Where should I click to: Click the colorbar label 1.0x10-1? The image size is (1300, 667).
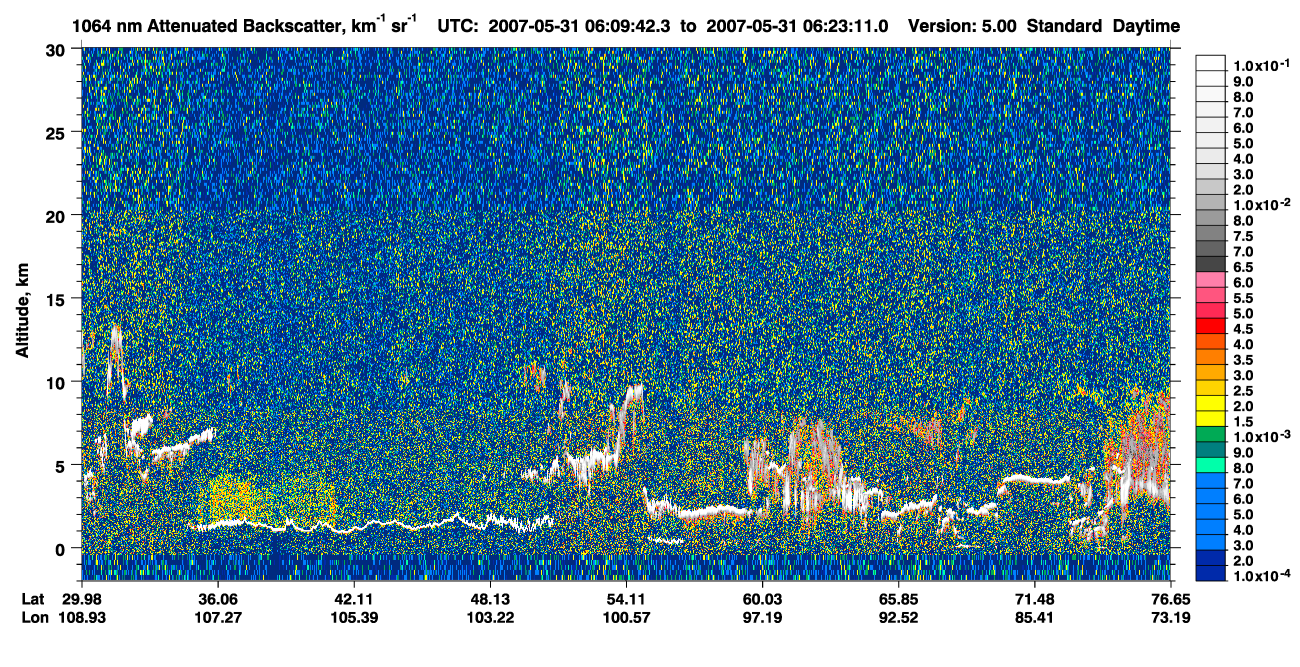pyautogui.click(x=1263, y=64)
